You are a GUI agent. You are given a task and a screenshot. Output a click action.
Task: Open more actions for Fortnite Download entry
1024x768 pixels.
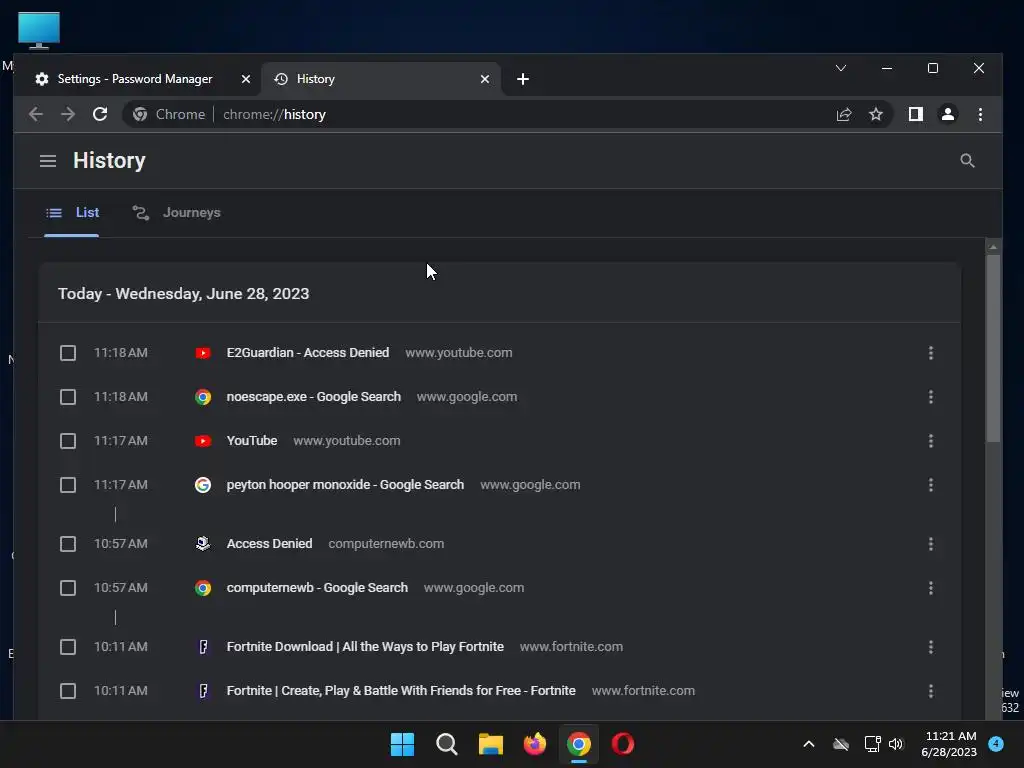coord(931,647)
